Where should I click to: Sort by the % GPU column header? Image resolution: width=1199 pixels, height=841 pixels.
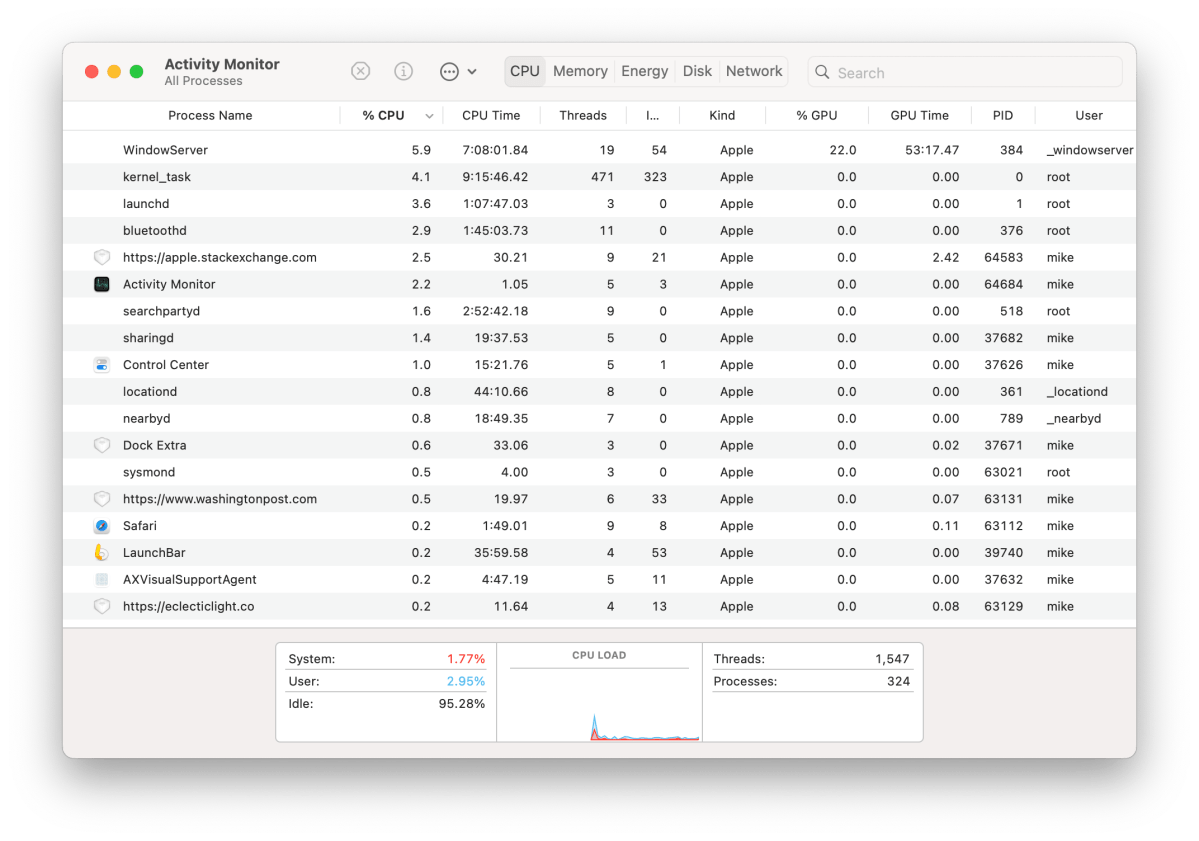(817, 115)
